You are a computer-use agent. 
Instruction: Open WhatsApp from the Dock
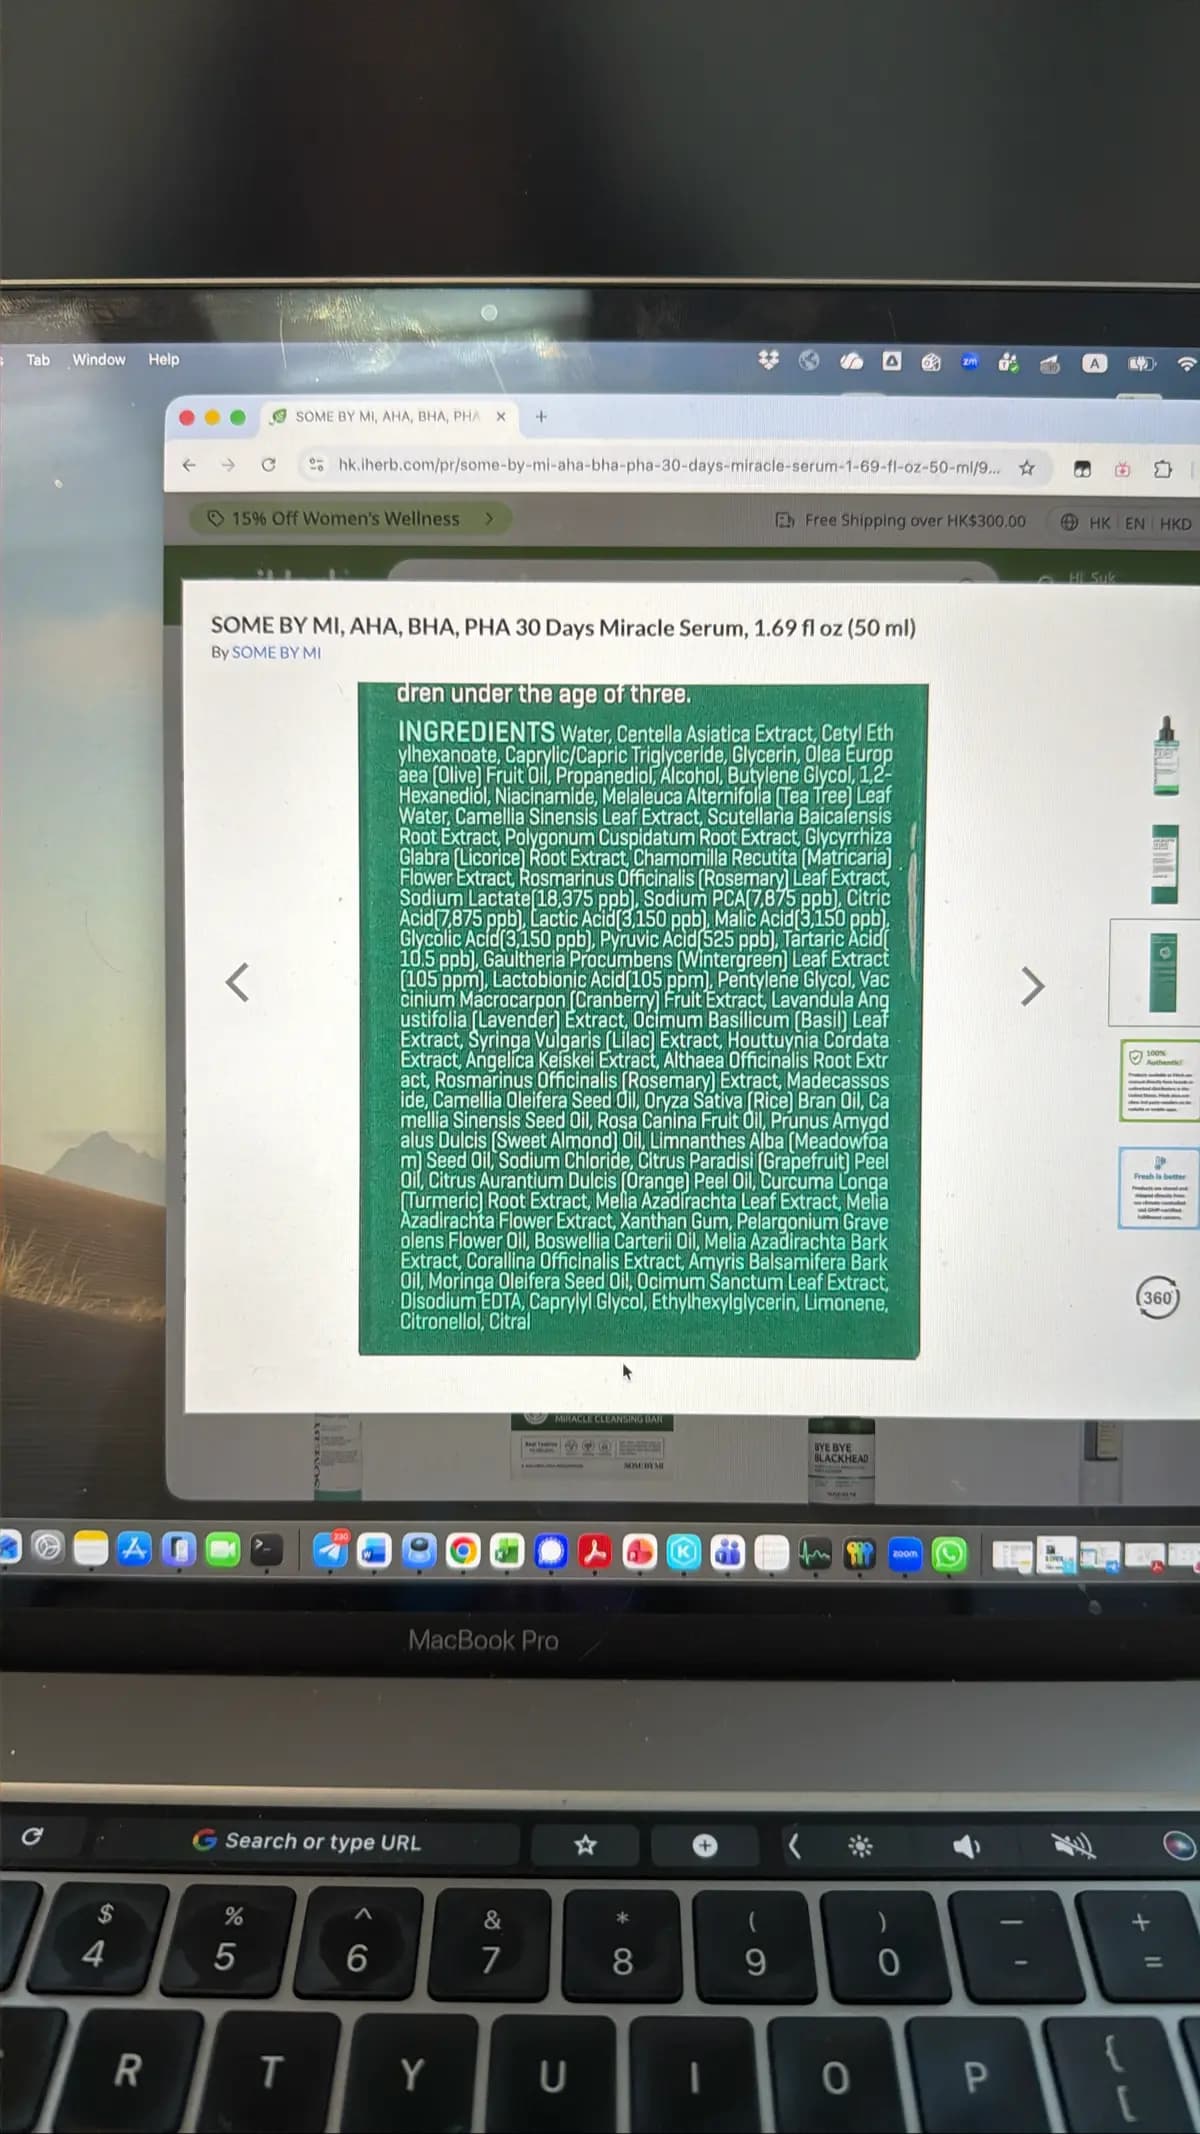tap(949, 1555)
